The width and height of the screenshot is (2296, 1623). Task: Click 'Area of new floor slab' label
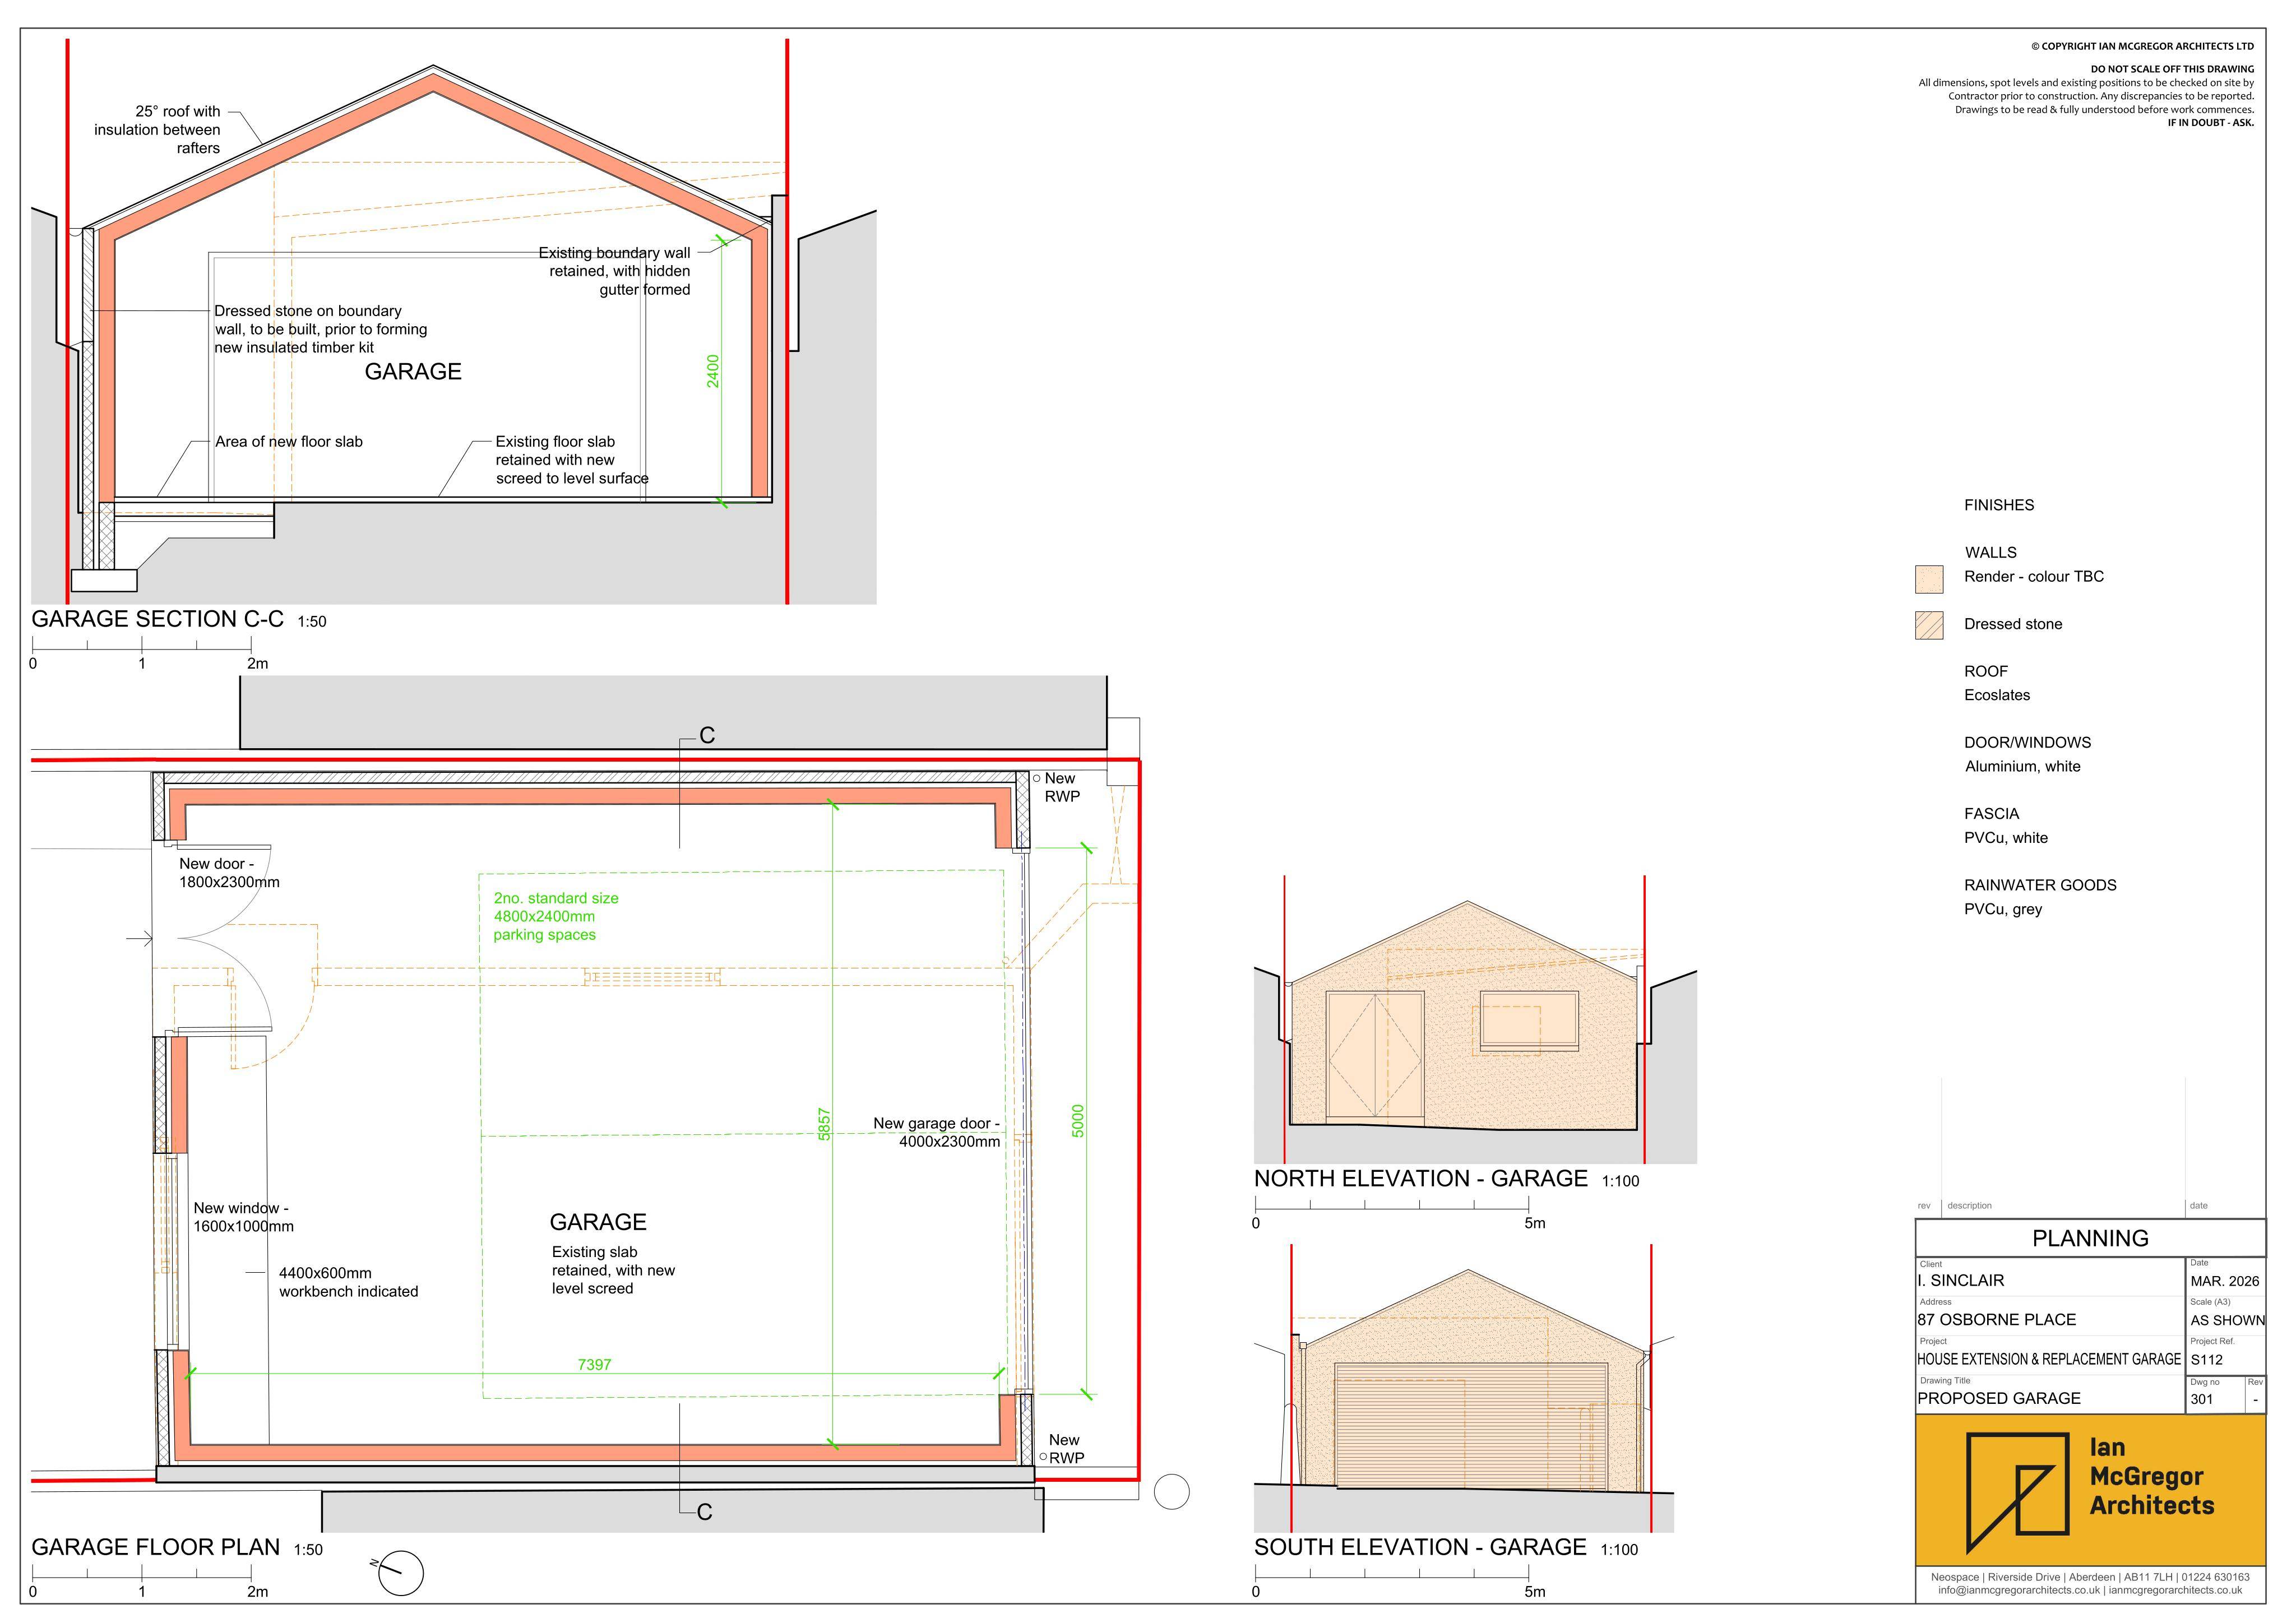click(x=289, y=442)
